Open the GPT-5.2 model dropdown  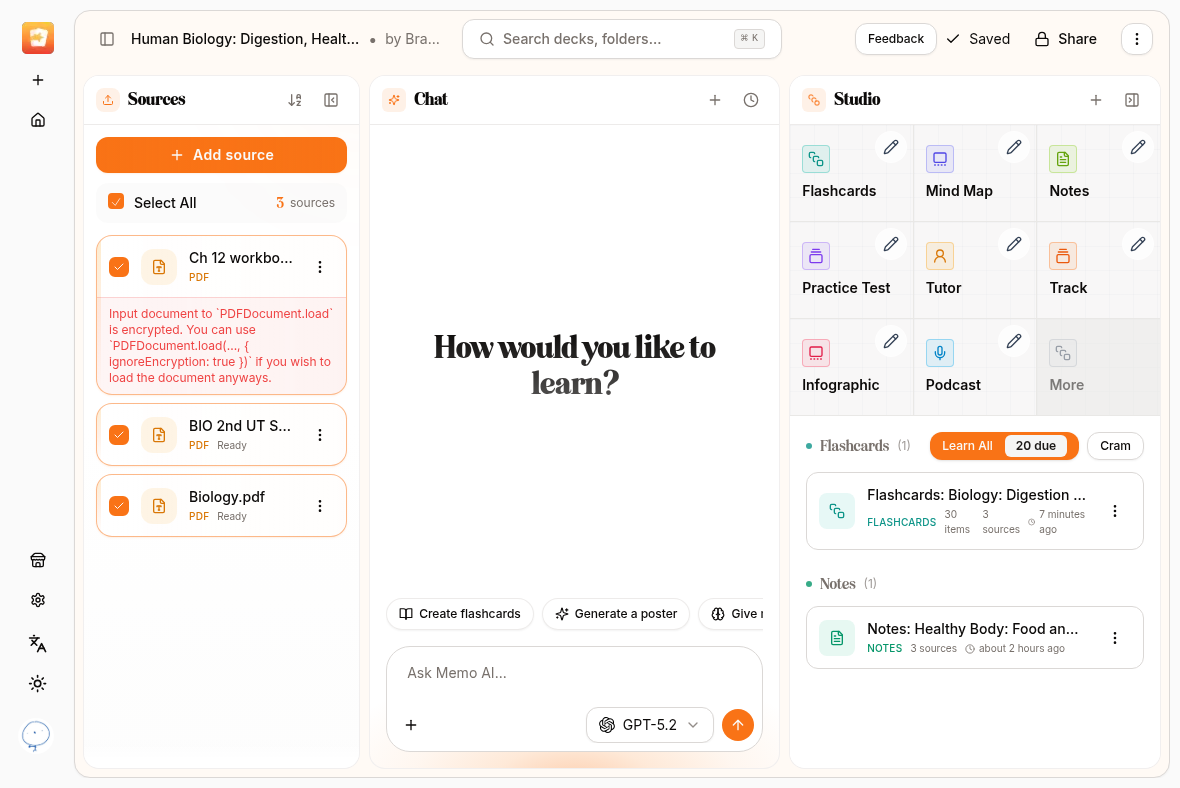[650, 725]
